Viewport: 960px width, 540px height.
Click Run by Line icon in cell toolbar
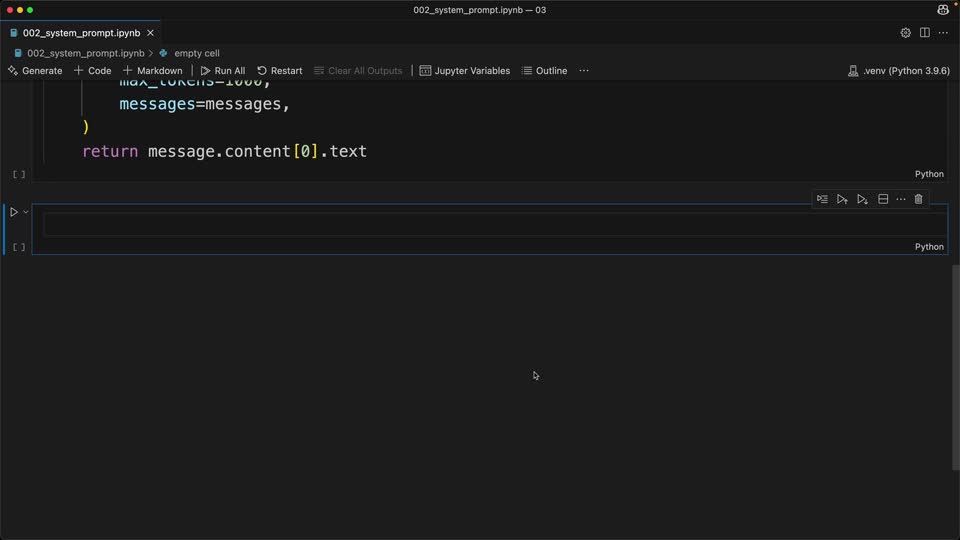(822, 199)
